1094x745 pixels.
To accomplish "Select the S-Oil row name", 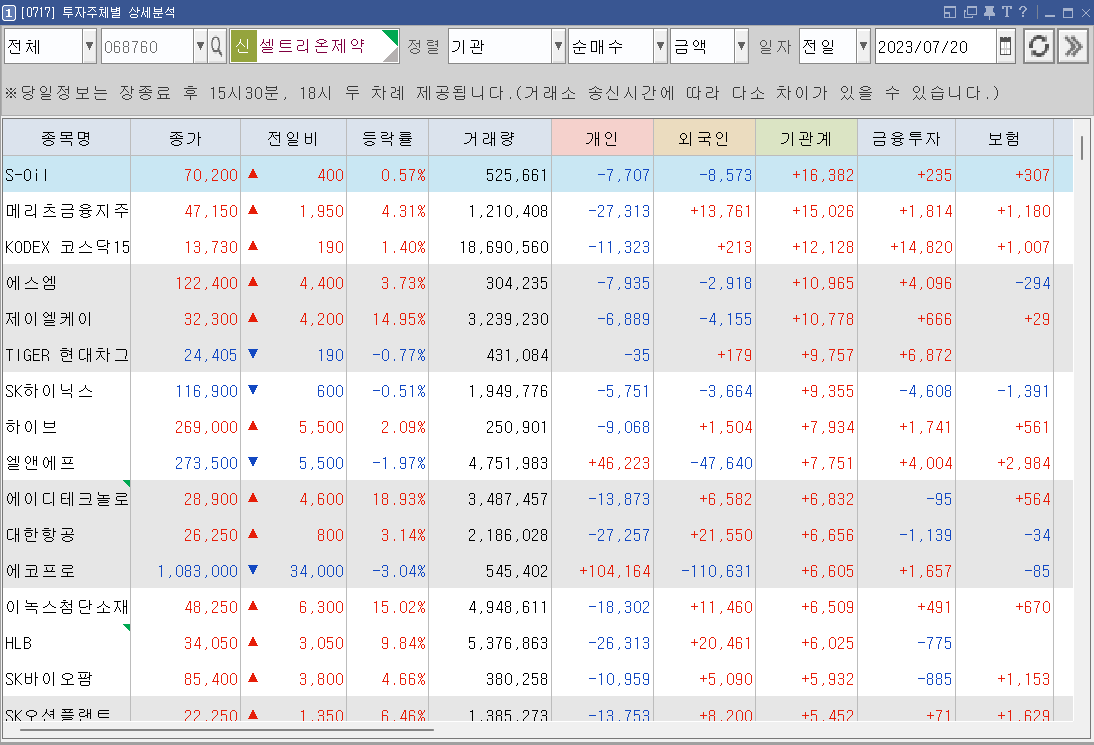I will 27,175.
